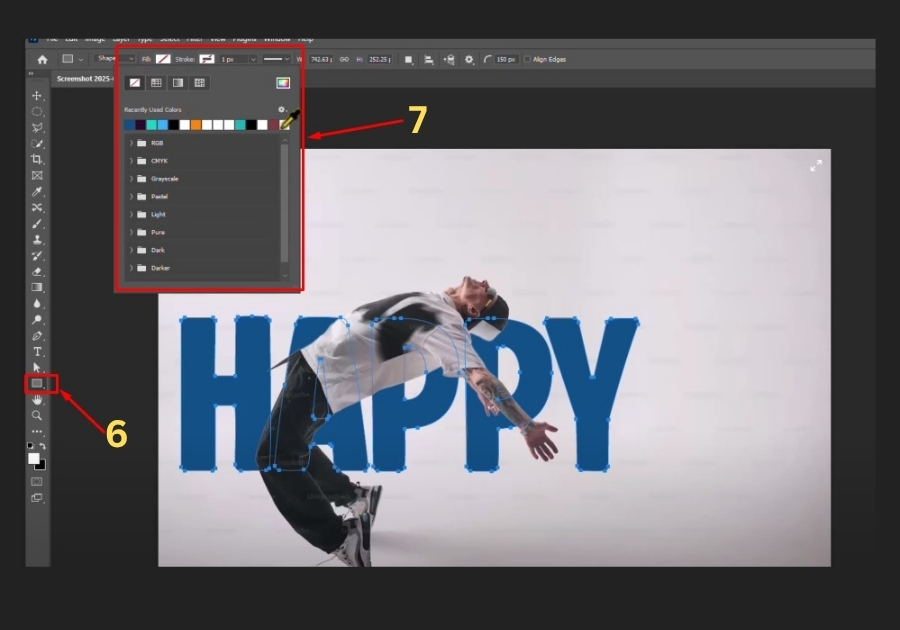Image resolution: width=900 pixels, height=630 pixels.
Task: Open the color picker rainbow icon
Action: click(283, 83)
